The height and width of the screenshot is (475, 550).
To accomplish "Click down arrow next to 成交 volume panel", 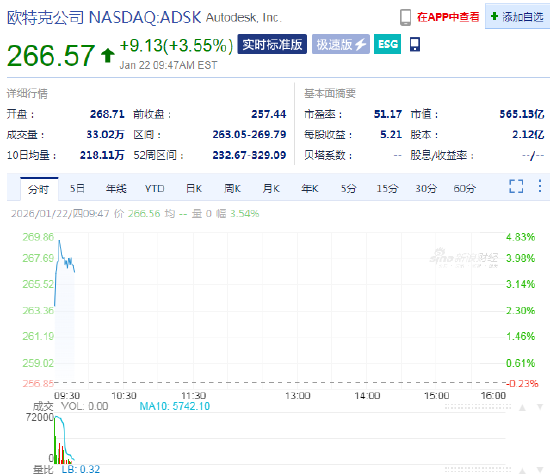I will click(540, 407).
